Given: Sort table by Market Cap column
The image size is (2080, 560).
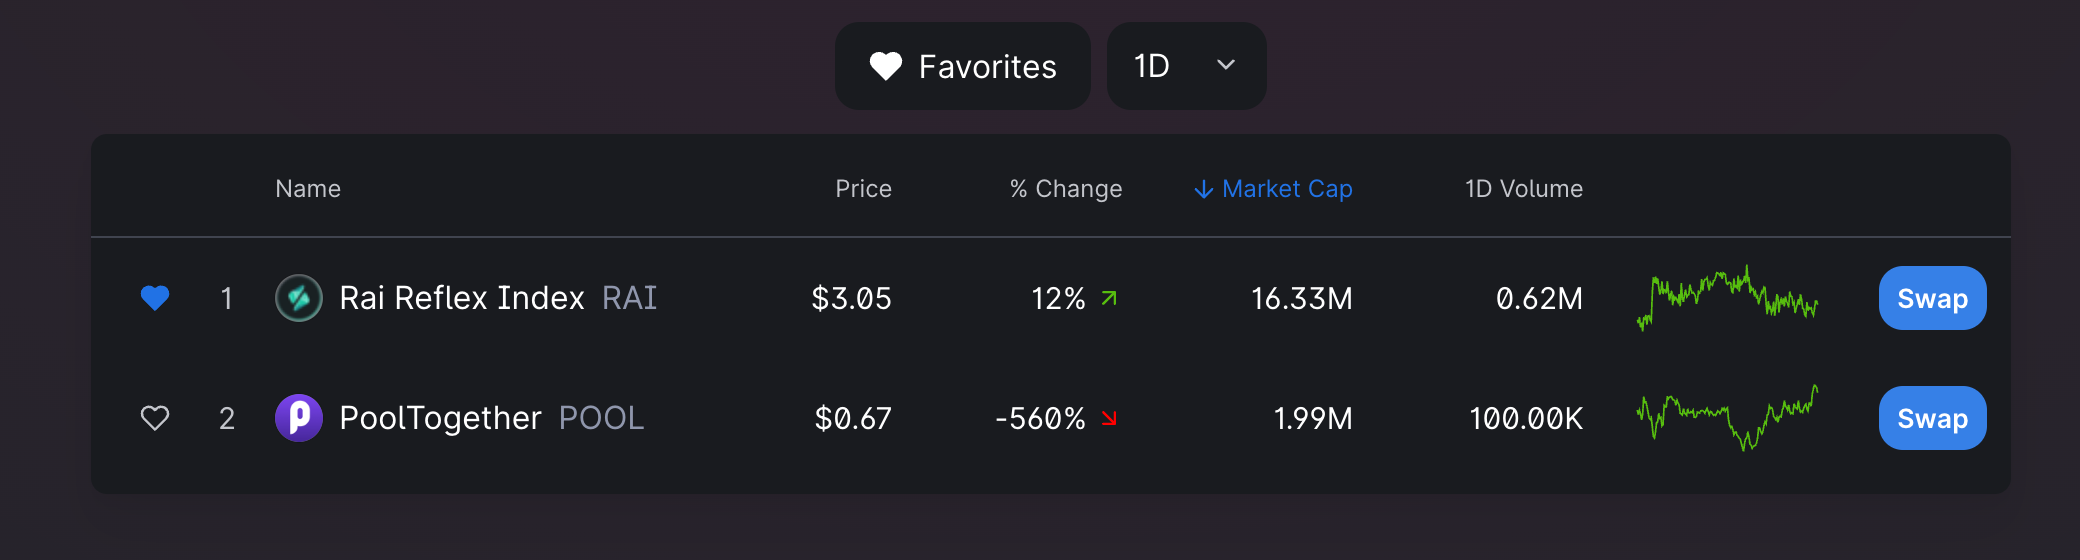Looking at the screenshot, I should coord(1287,189).
